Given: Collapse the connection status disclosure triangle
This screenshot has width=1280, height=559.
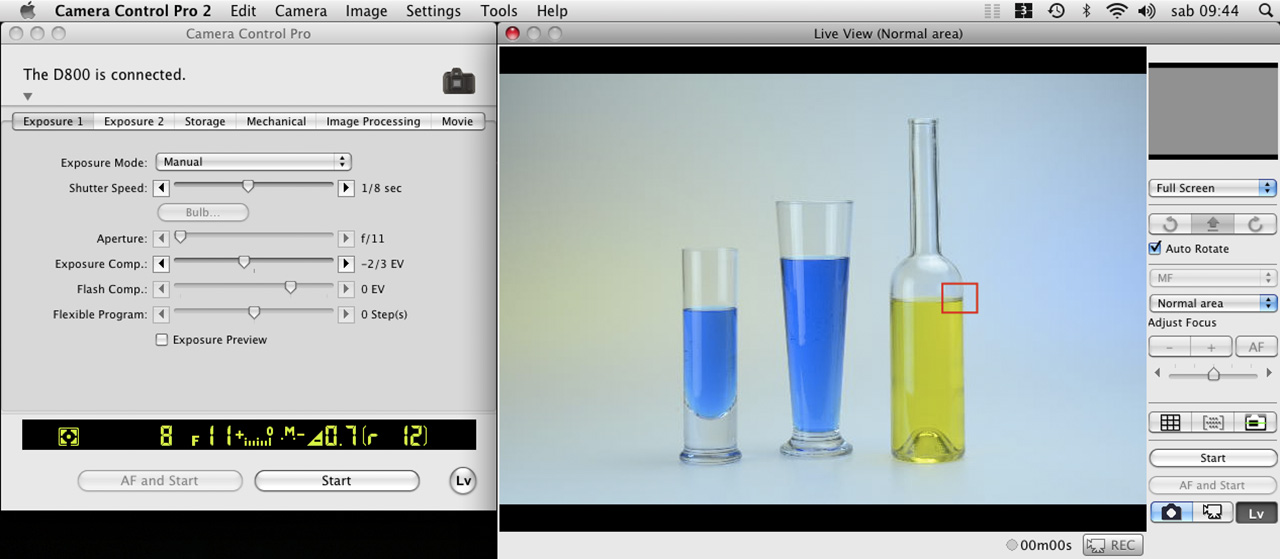Looking at the screenshot, I should pyautogui.click(x=28, y=97).
